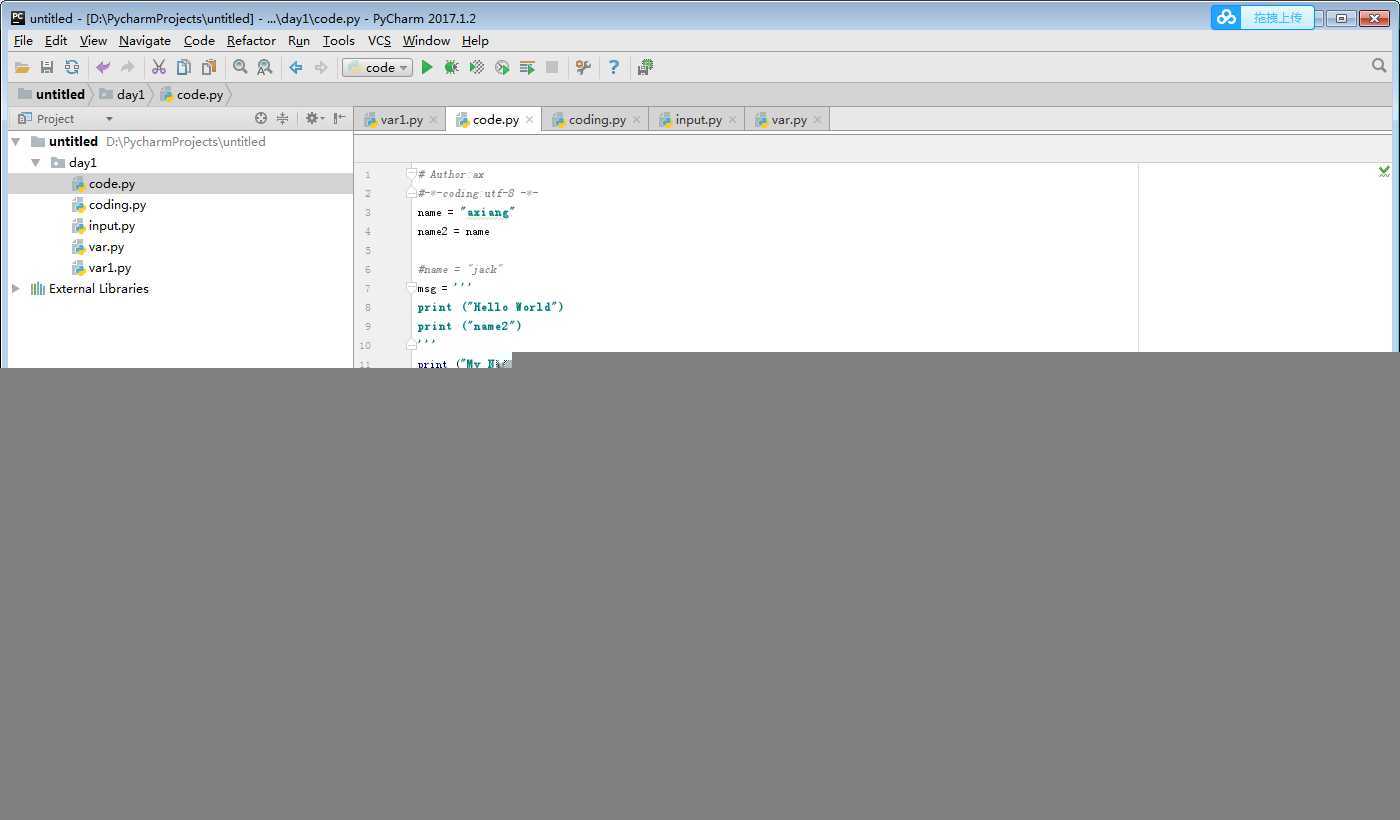Screen dimensions: 1400x820
Task: Open the Refactor menu
Action: point(251,40)
